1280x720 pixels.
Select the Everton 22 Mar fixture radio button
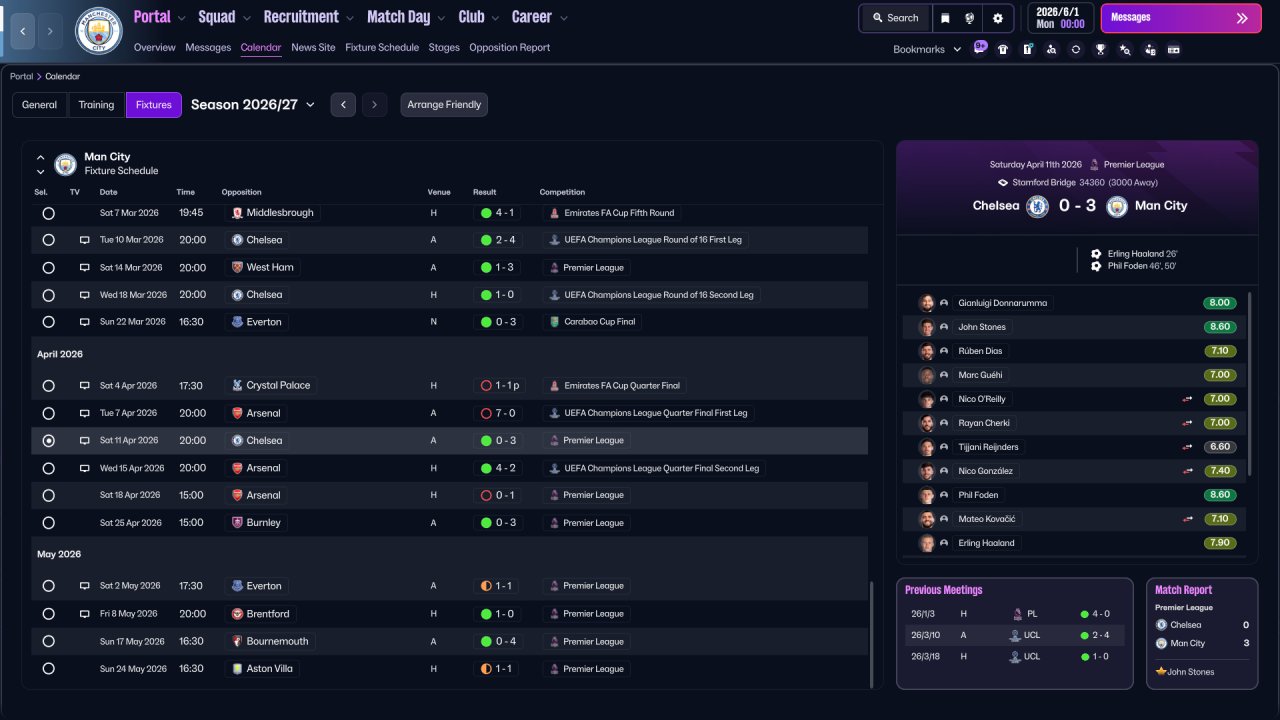pyautogui.click(x=48, y=322)
